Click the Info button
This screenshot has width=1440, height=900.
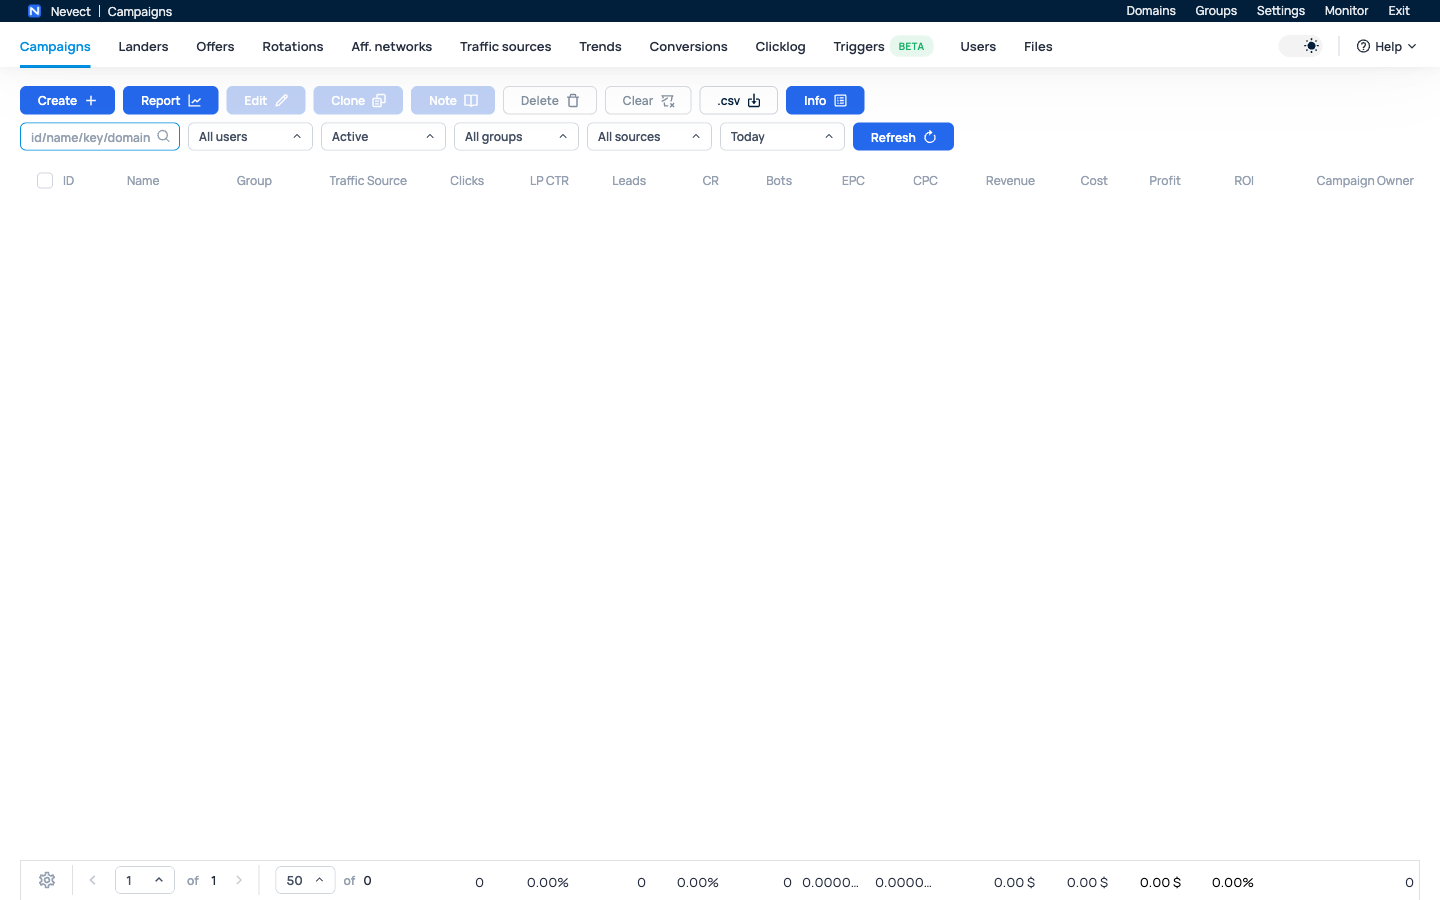825,100
